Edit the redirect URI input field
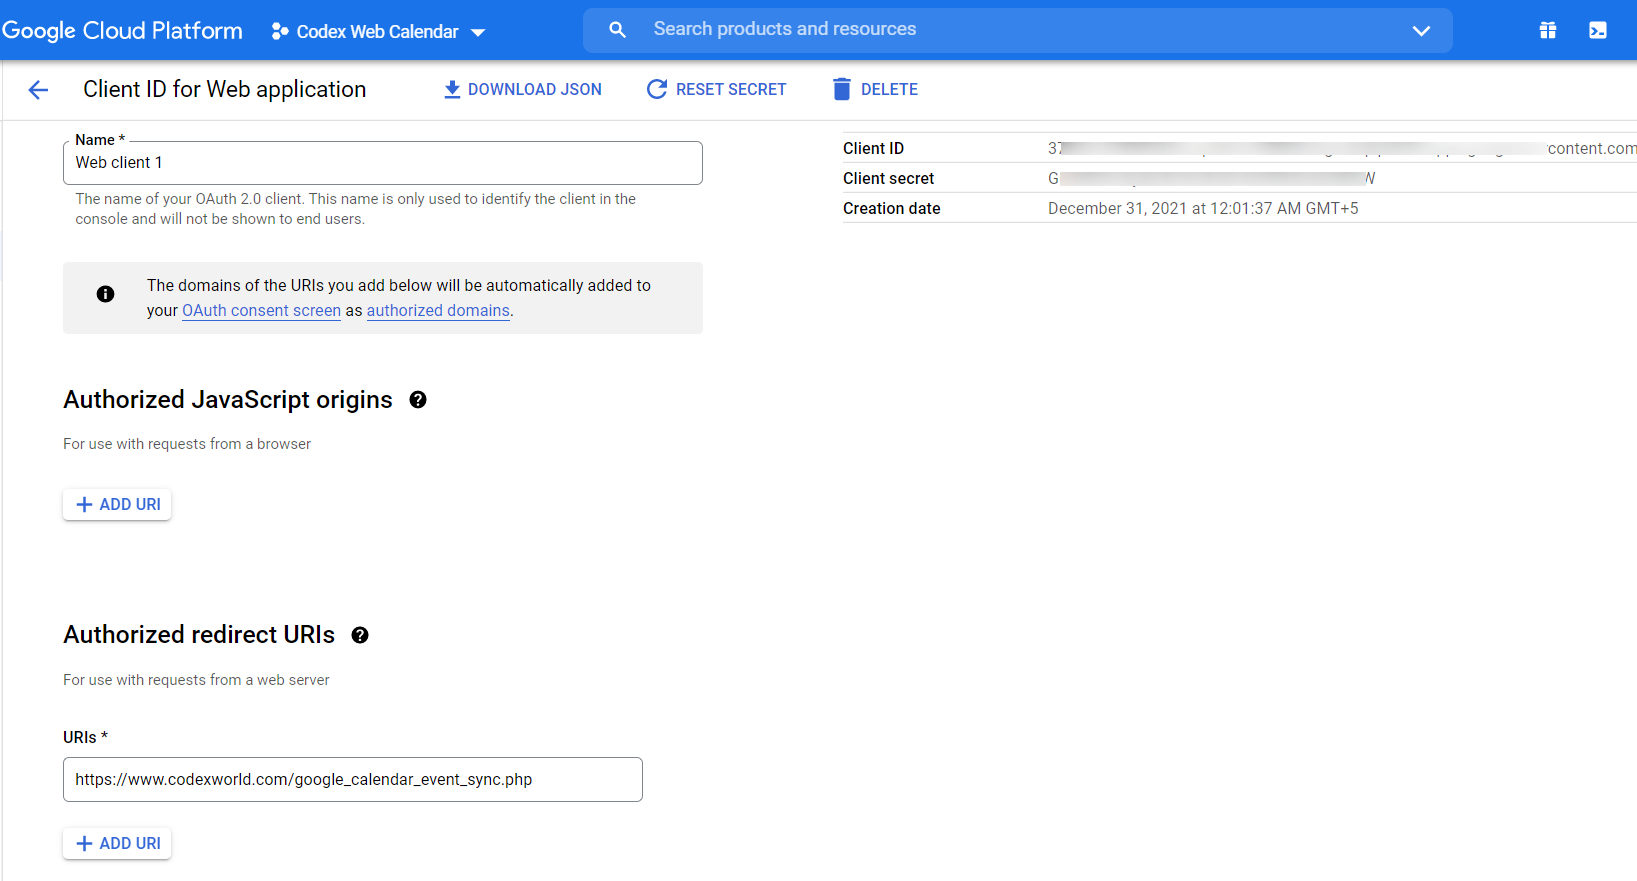1637x881 pixels. click(x=353, y=780)
